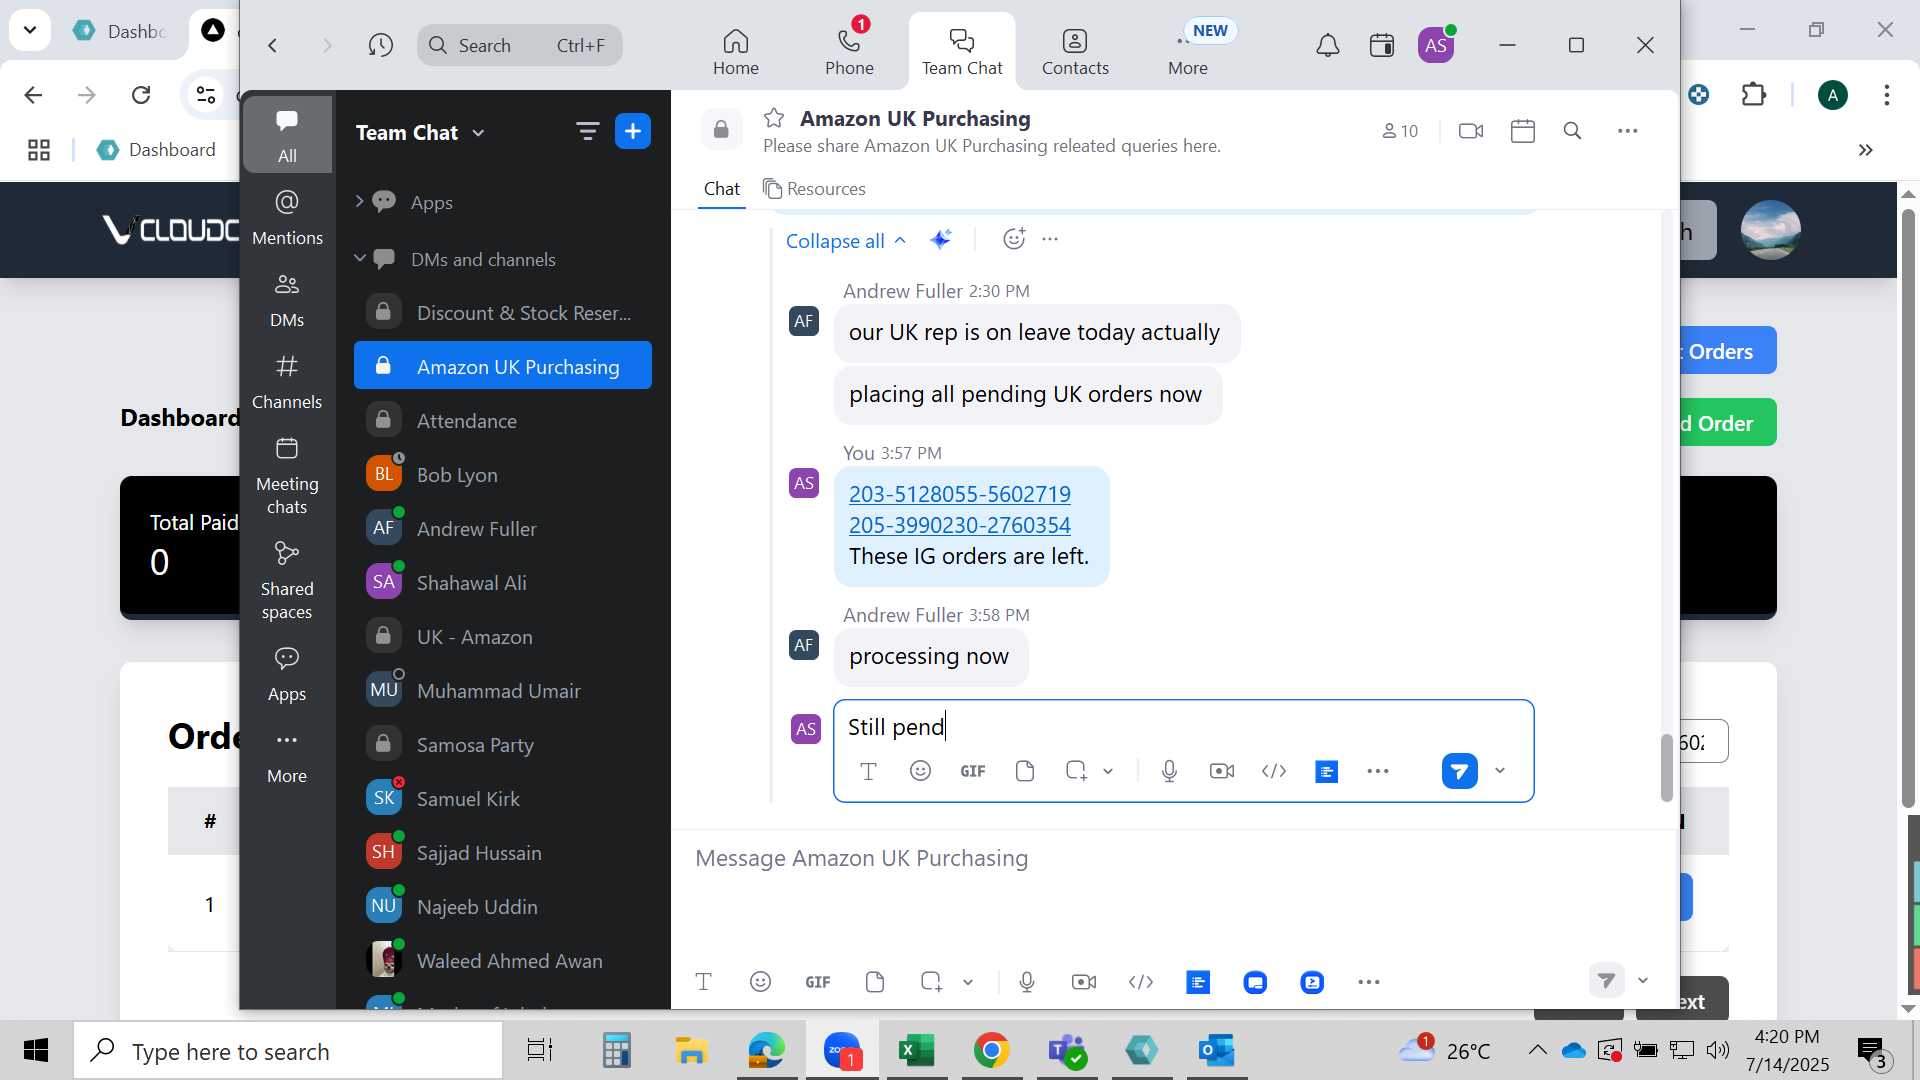The image size is (1920, 1080).
Task: Open UK - Amazon channel
Action: (x=503, y=637)
